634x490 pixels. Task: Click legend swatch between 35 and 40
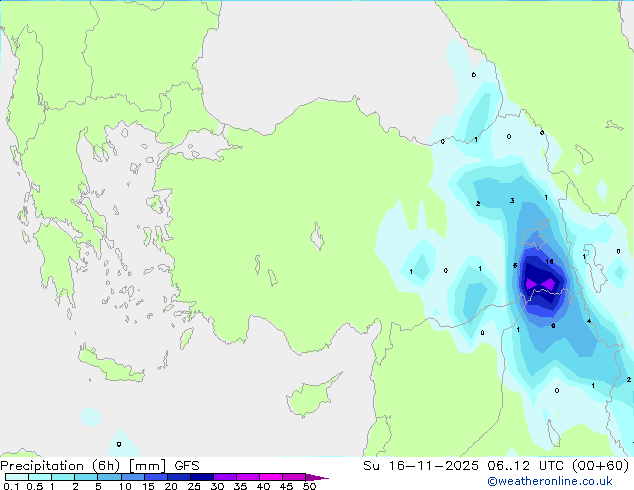coord(247,477)
